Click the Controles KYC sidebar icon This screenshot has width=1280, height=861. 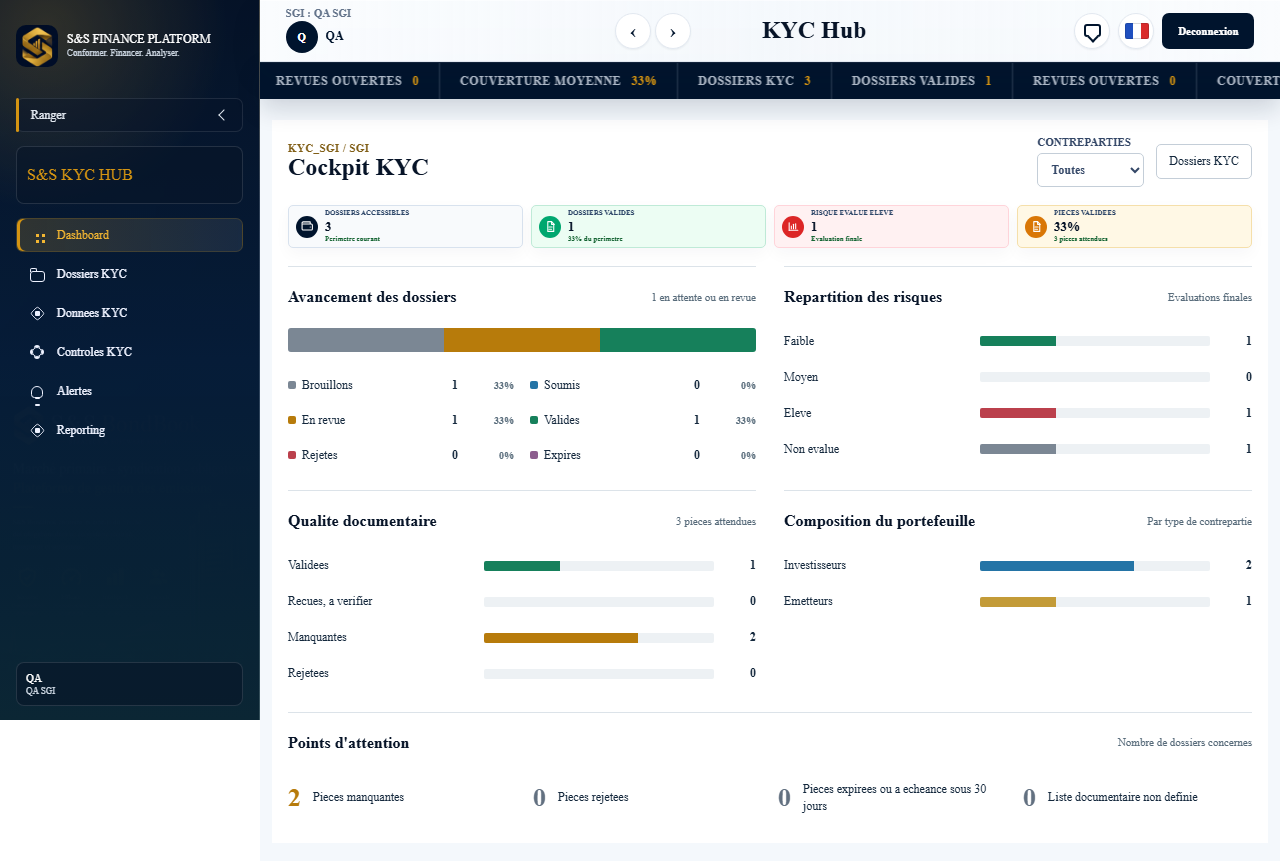click(37, 352)
